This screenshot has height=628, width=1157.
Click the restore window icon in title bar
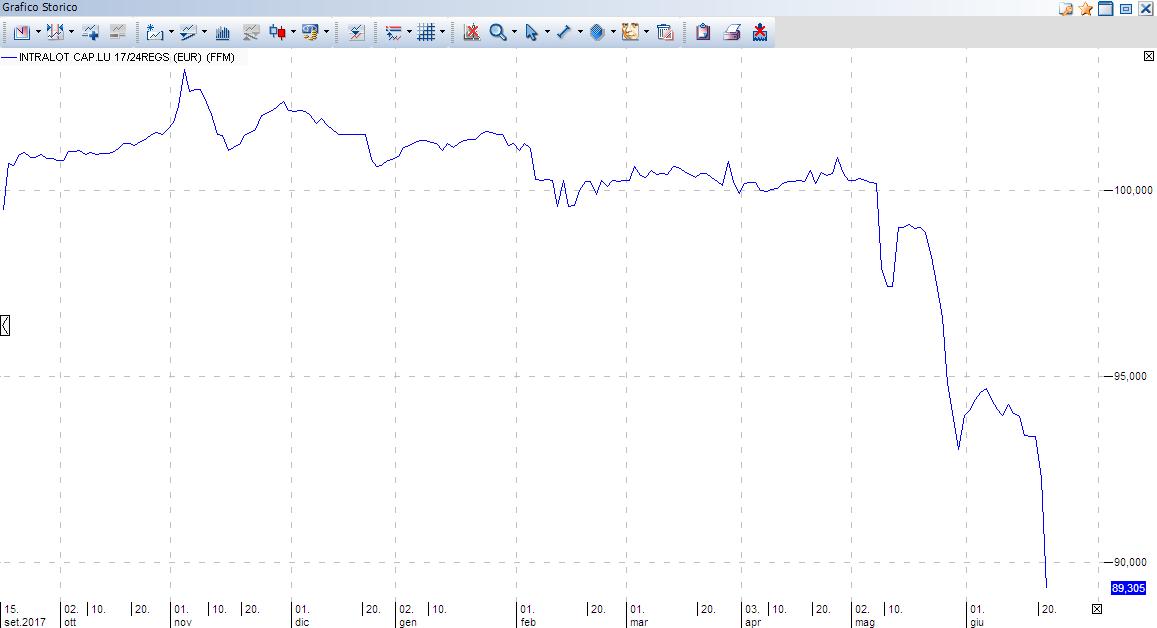[x=1126, y=9]
